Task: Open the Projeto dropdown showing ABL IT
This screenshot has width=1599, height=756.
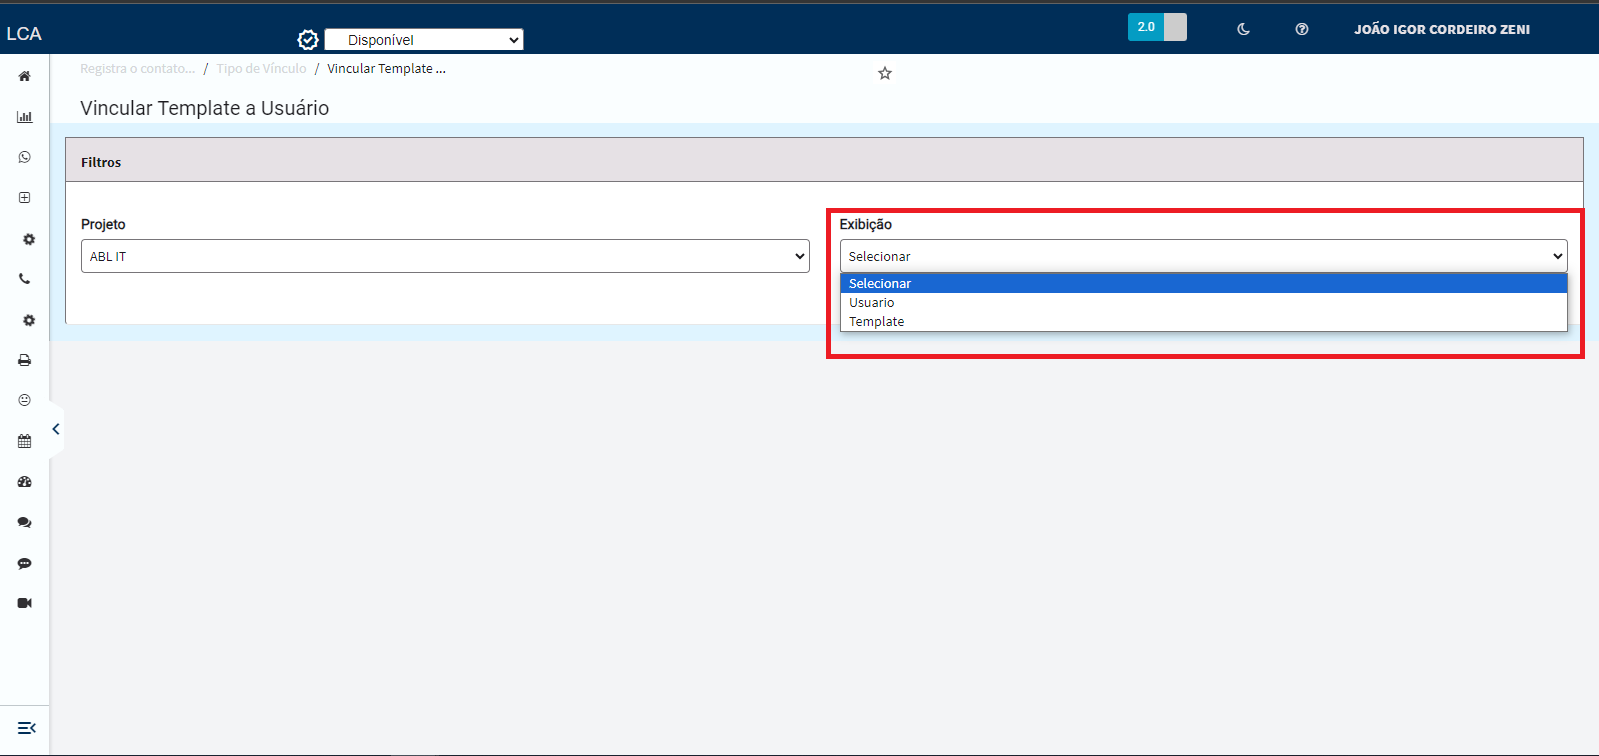Action: point(445,256)
